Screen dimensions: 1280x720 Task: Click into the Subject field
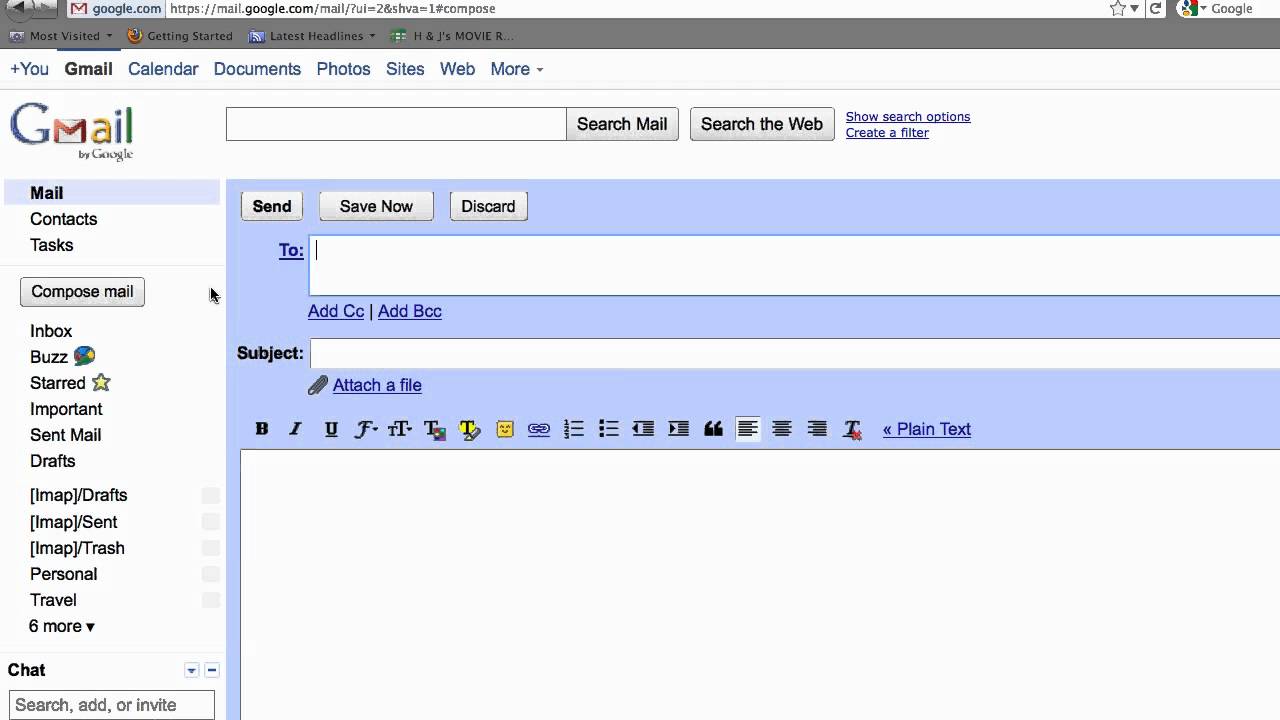click(x=795, y=354)
